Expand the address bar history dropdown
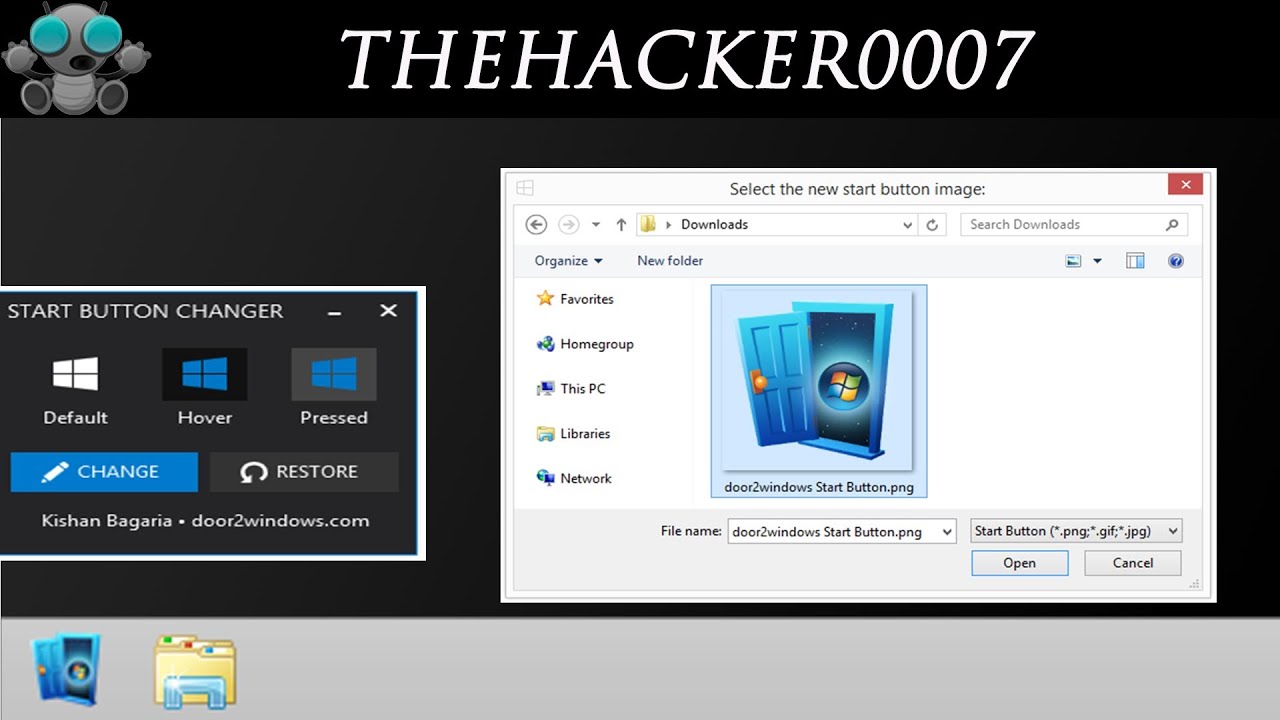This screenshot has width=1280, height=720. pyautogui.click(x=908, y=225)
